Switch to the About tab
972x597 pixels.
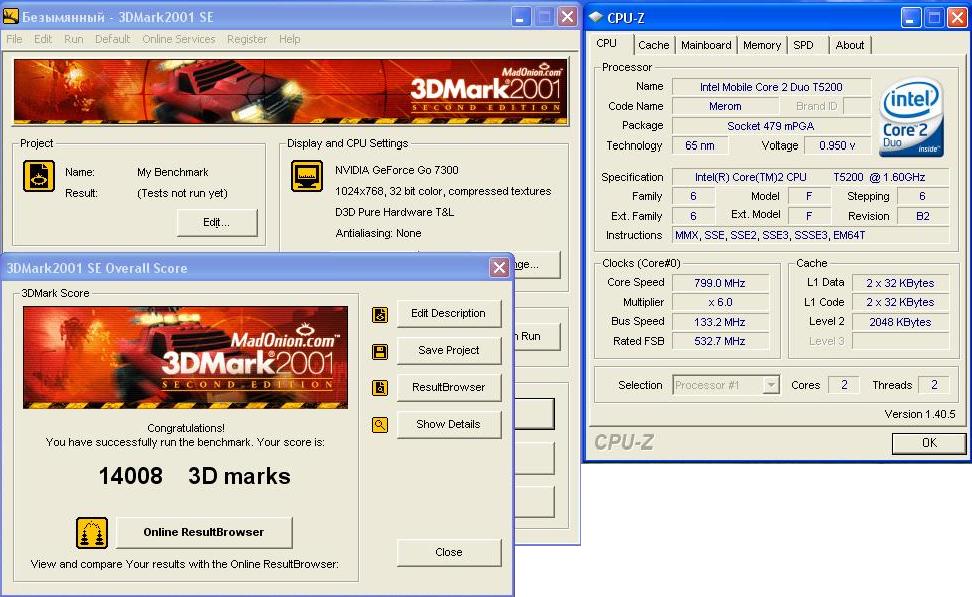[x=849, y=45]
